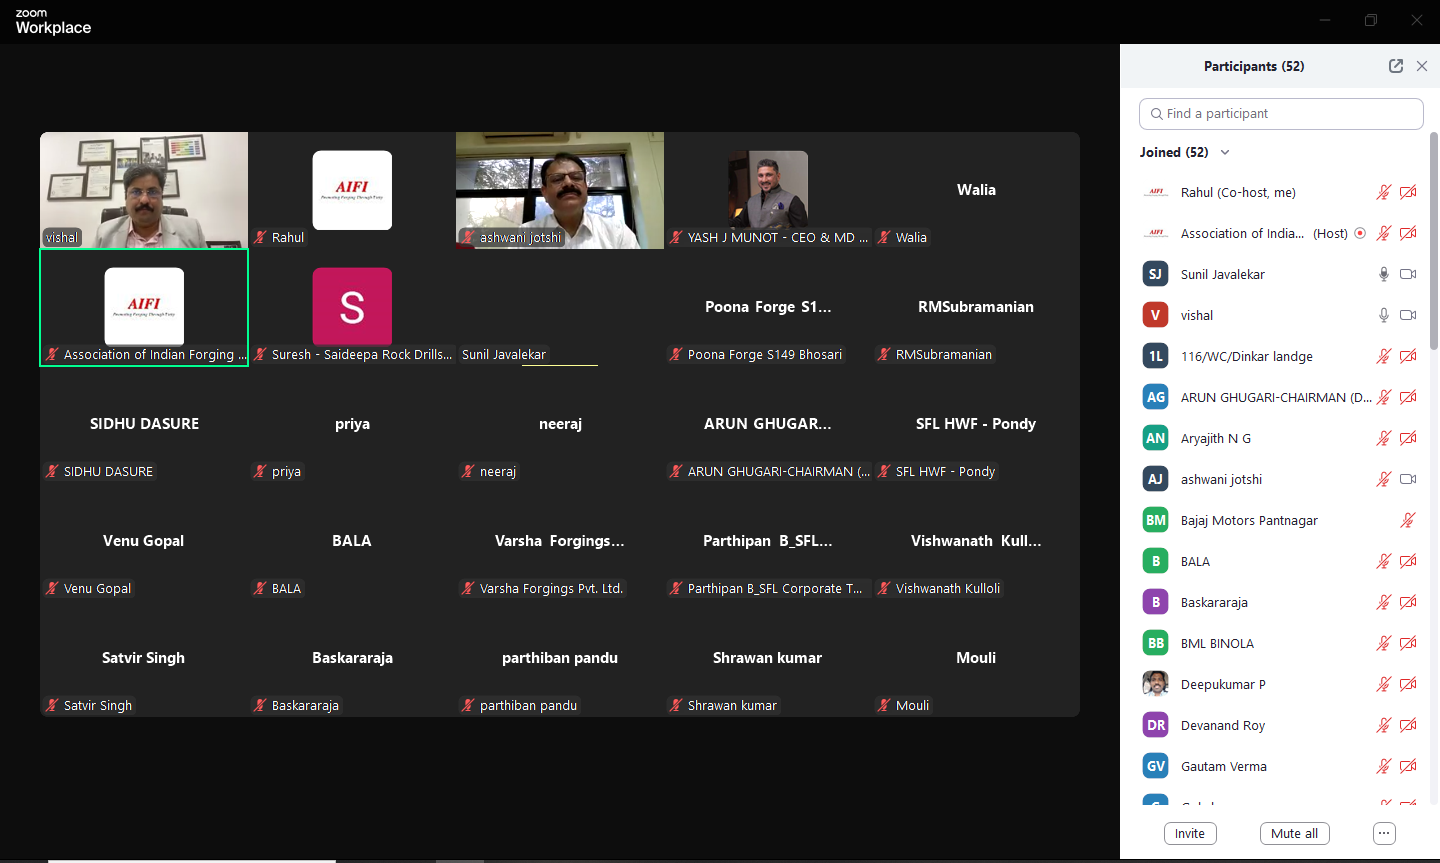Restore down the Zoom window

point(1371,20)
